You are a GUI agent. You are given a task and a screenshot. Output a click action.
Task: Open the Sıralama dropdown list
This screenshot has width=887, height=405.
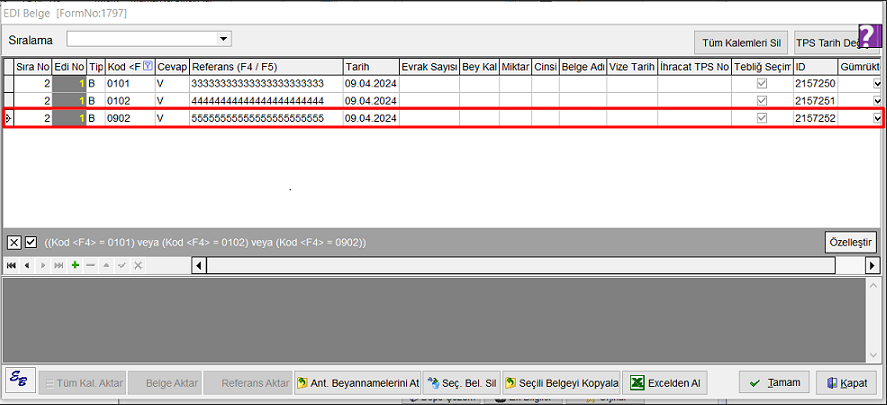coord(223,39)
